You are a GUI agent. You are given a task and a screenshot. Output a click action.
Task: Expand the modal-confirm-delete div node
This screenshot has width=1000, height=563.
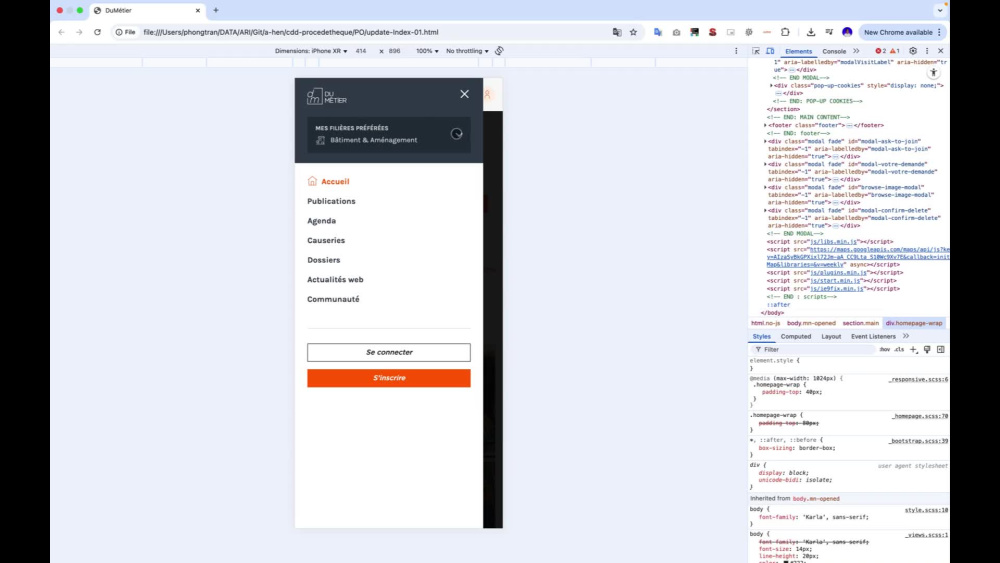(x=765, y=210)
